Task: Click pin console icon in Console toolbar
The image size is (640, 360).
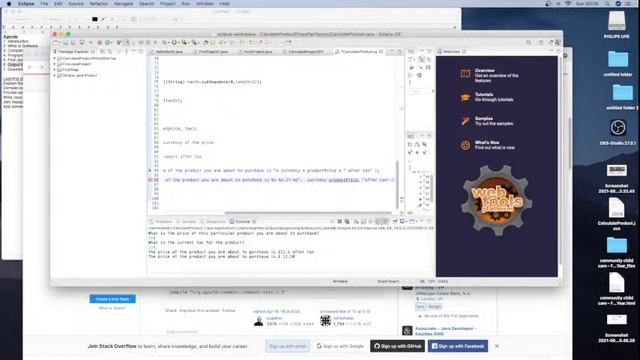Action: (x=395, y=222)
